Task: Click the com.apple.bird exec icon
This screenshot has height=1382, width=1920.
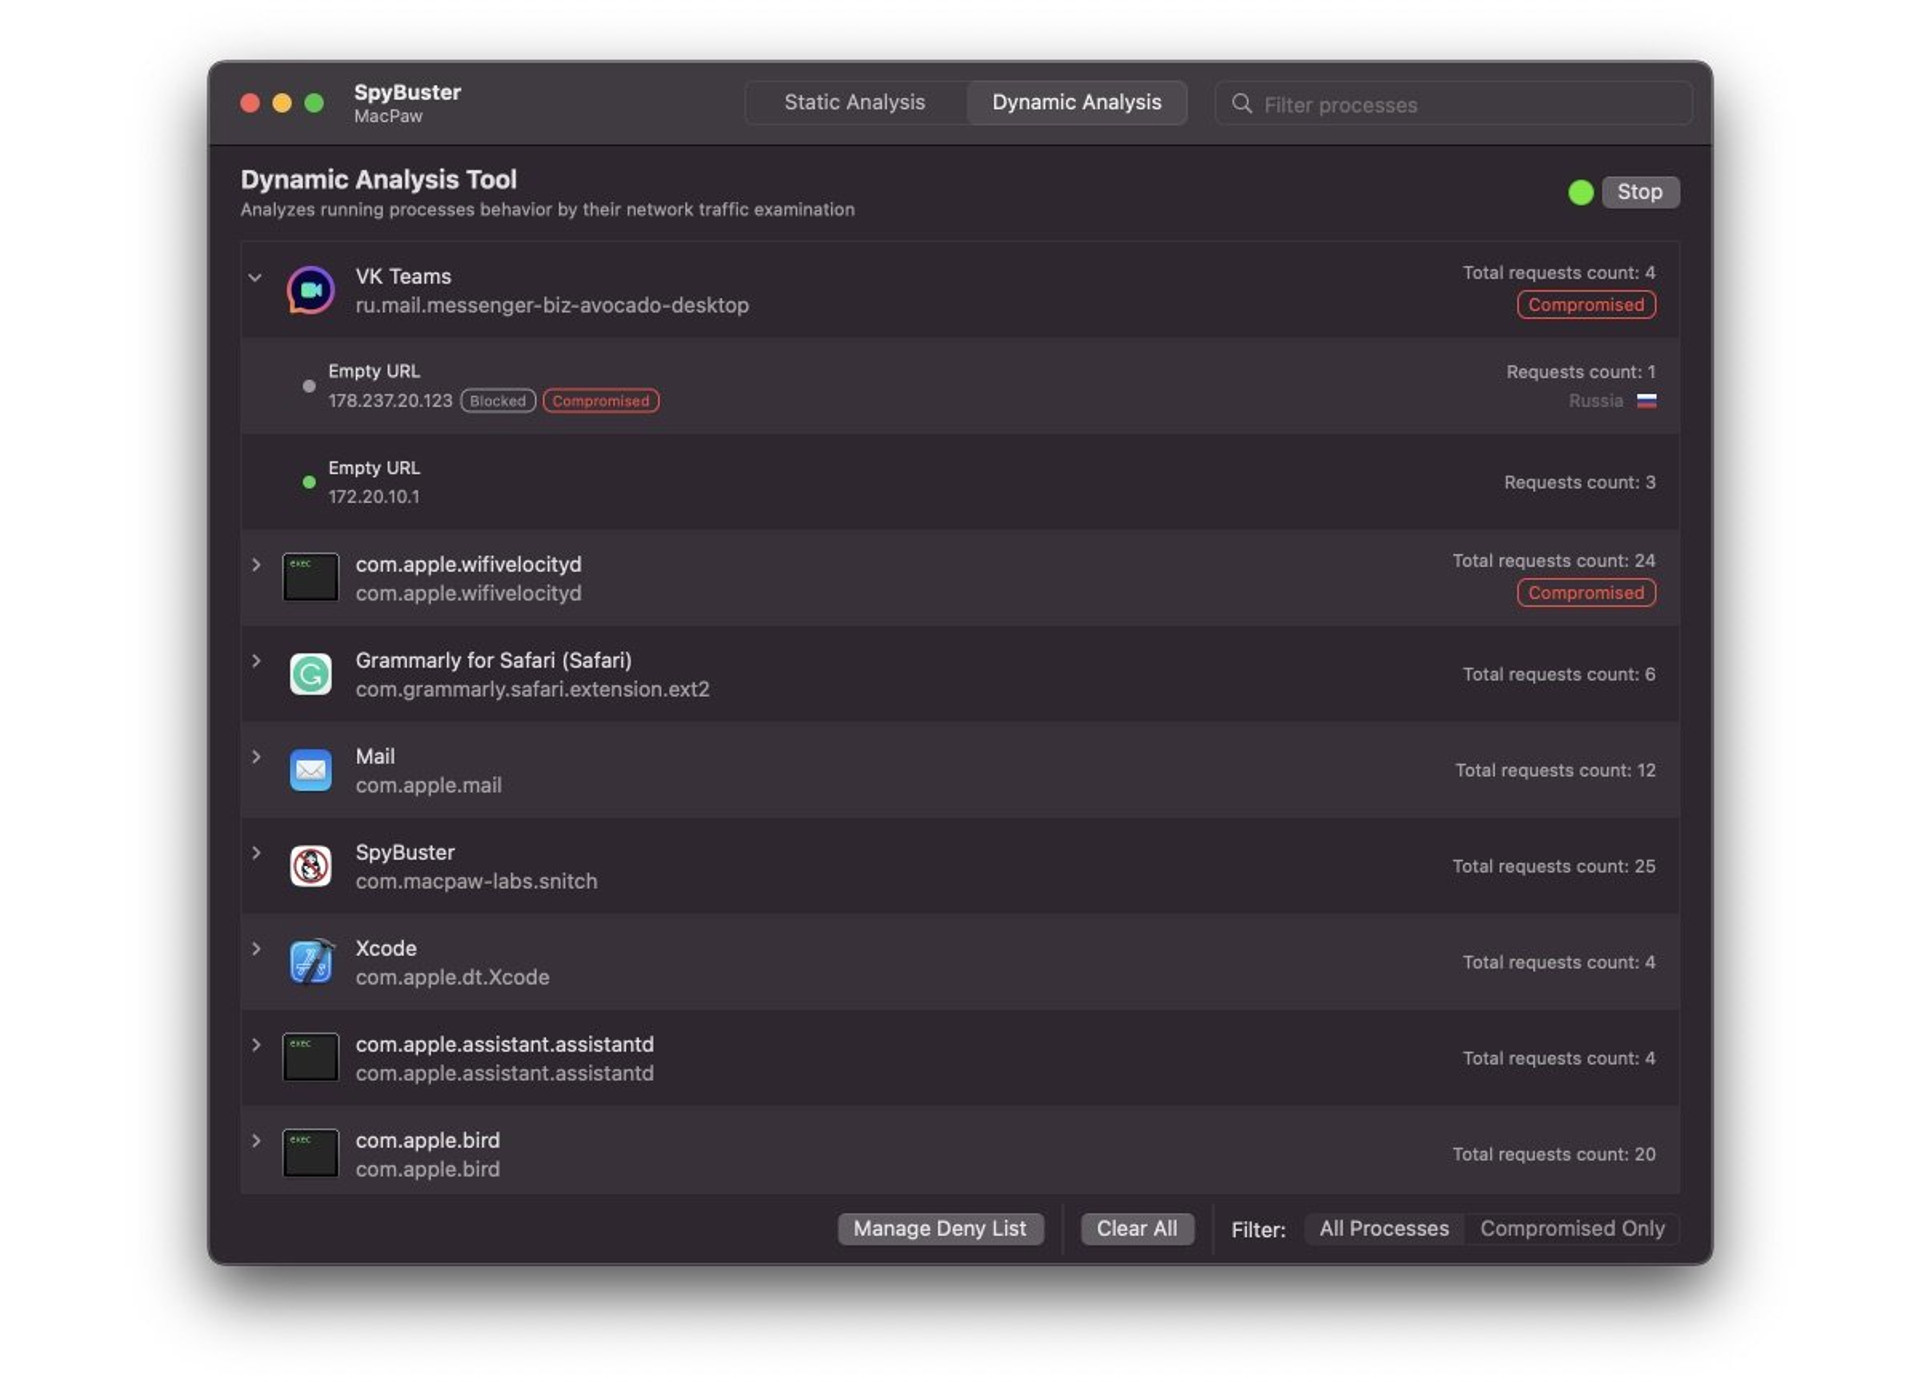Action: tap(310, 1153)
